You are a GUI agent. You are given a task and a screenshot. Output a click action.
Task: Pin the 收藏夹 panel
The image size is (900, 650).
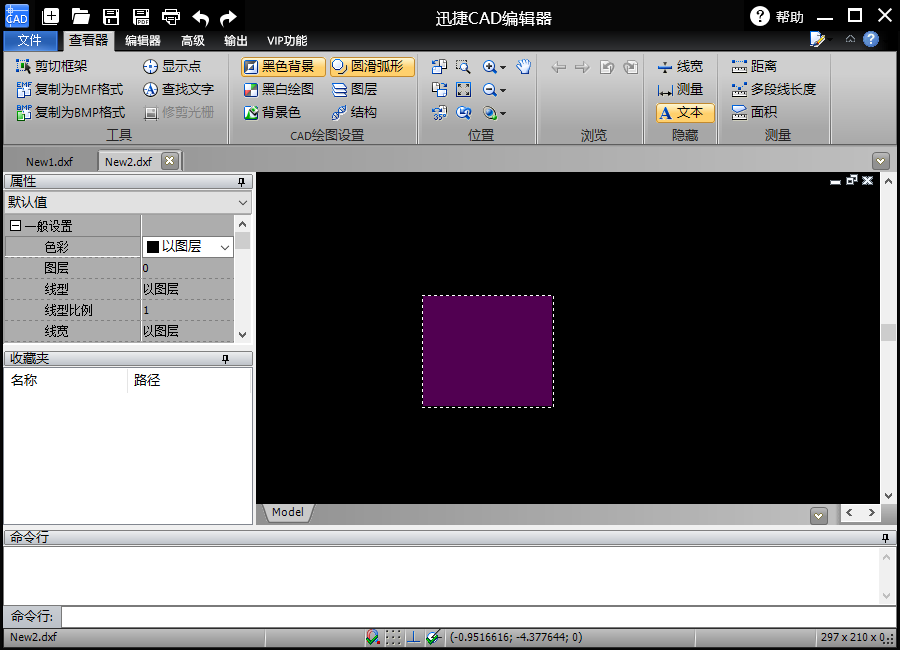226,359
